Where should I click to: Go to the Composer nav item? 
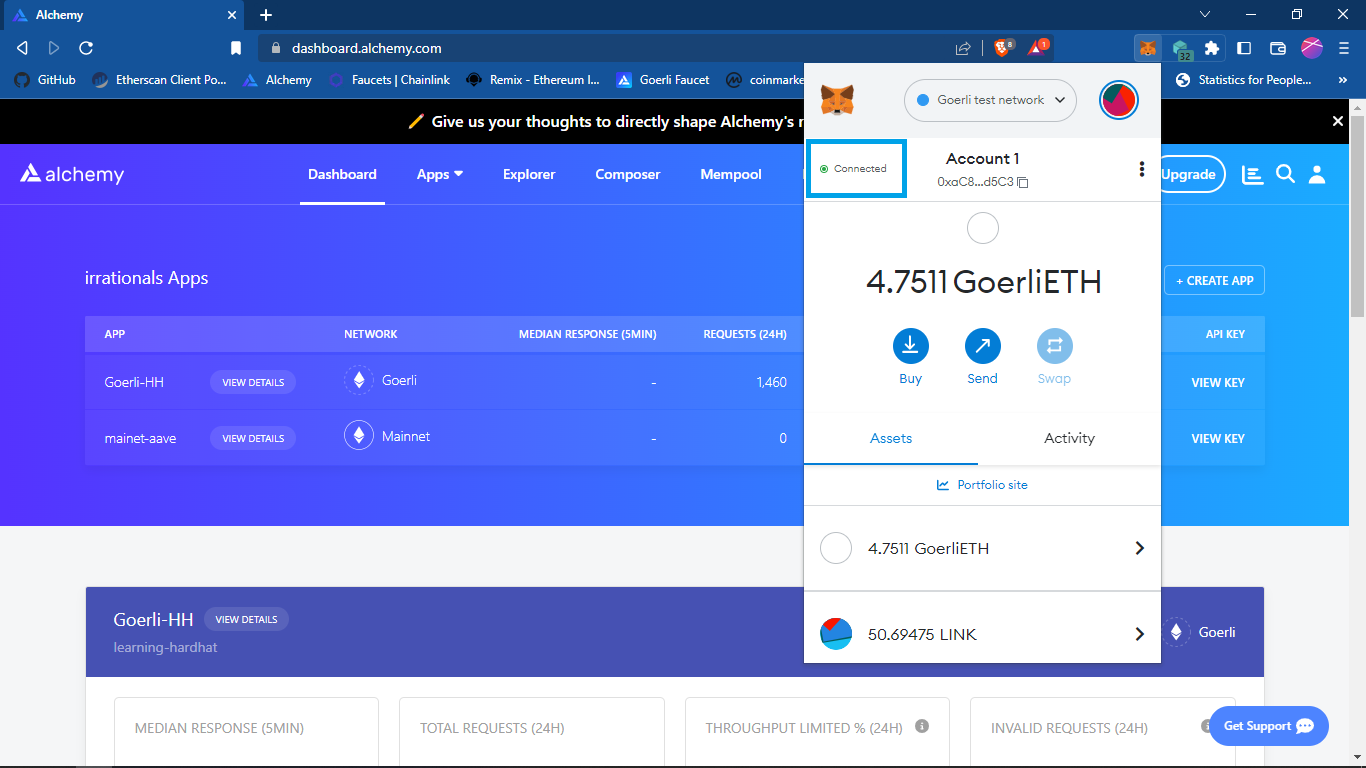[628, 174]
